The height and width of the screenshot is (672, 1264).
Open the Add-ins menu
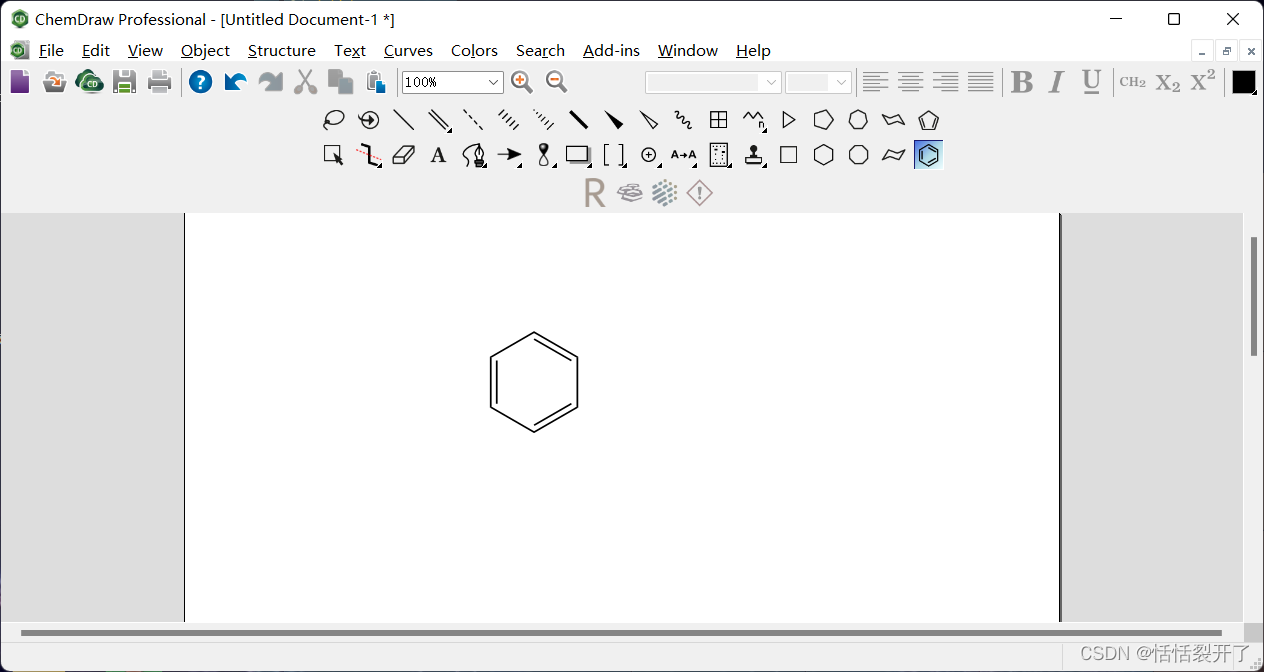(x=611, y=51)
